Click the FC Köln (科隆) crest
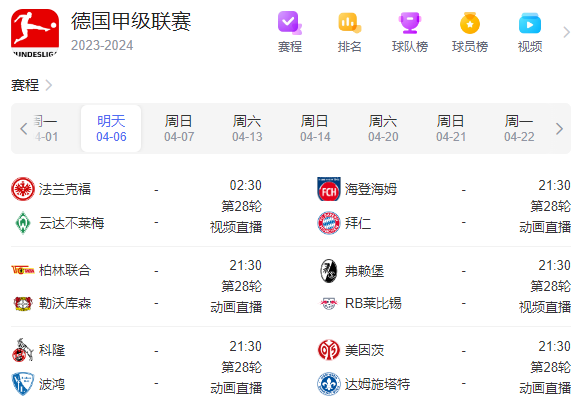This screenshot has height=404, width=580. pyautogui.click(x=23, y=350)
